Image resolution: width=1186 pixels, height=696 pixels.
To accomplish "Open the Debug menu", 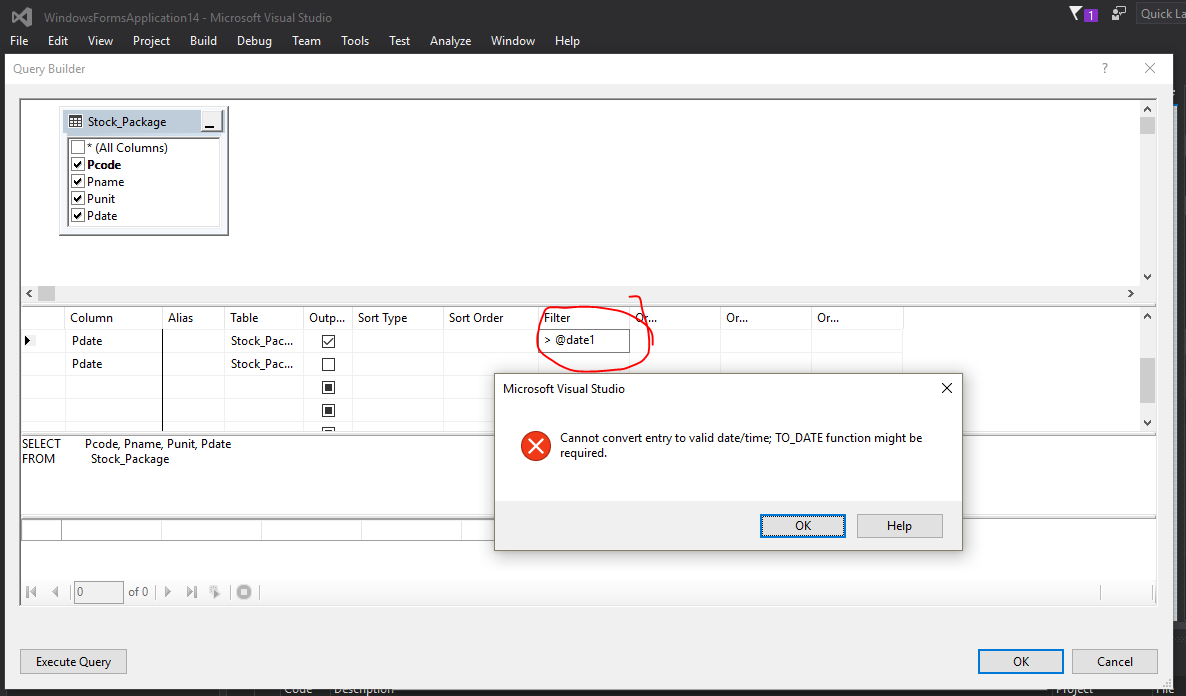I will tap(254, 41).
